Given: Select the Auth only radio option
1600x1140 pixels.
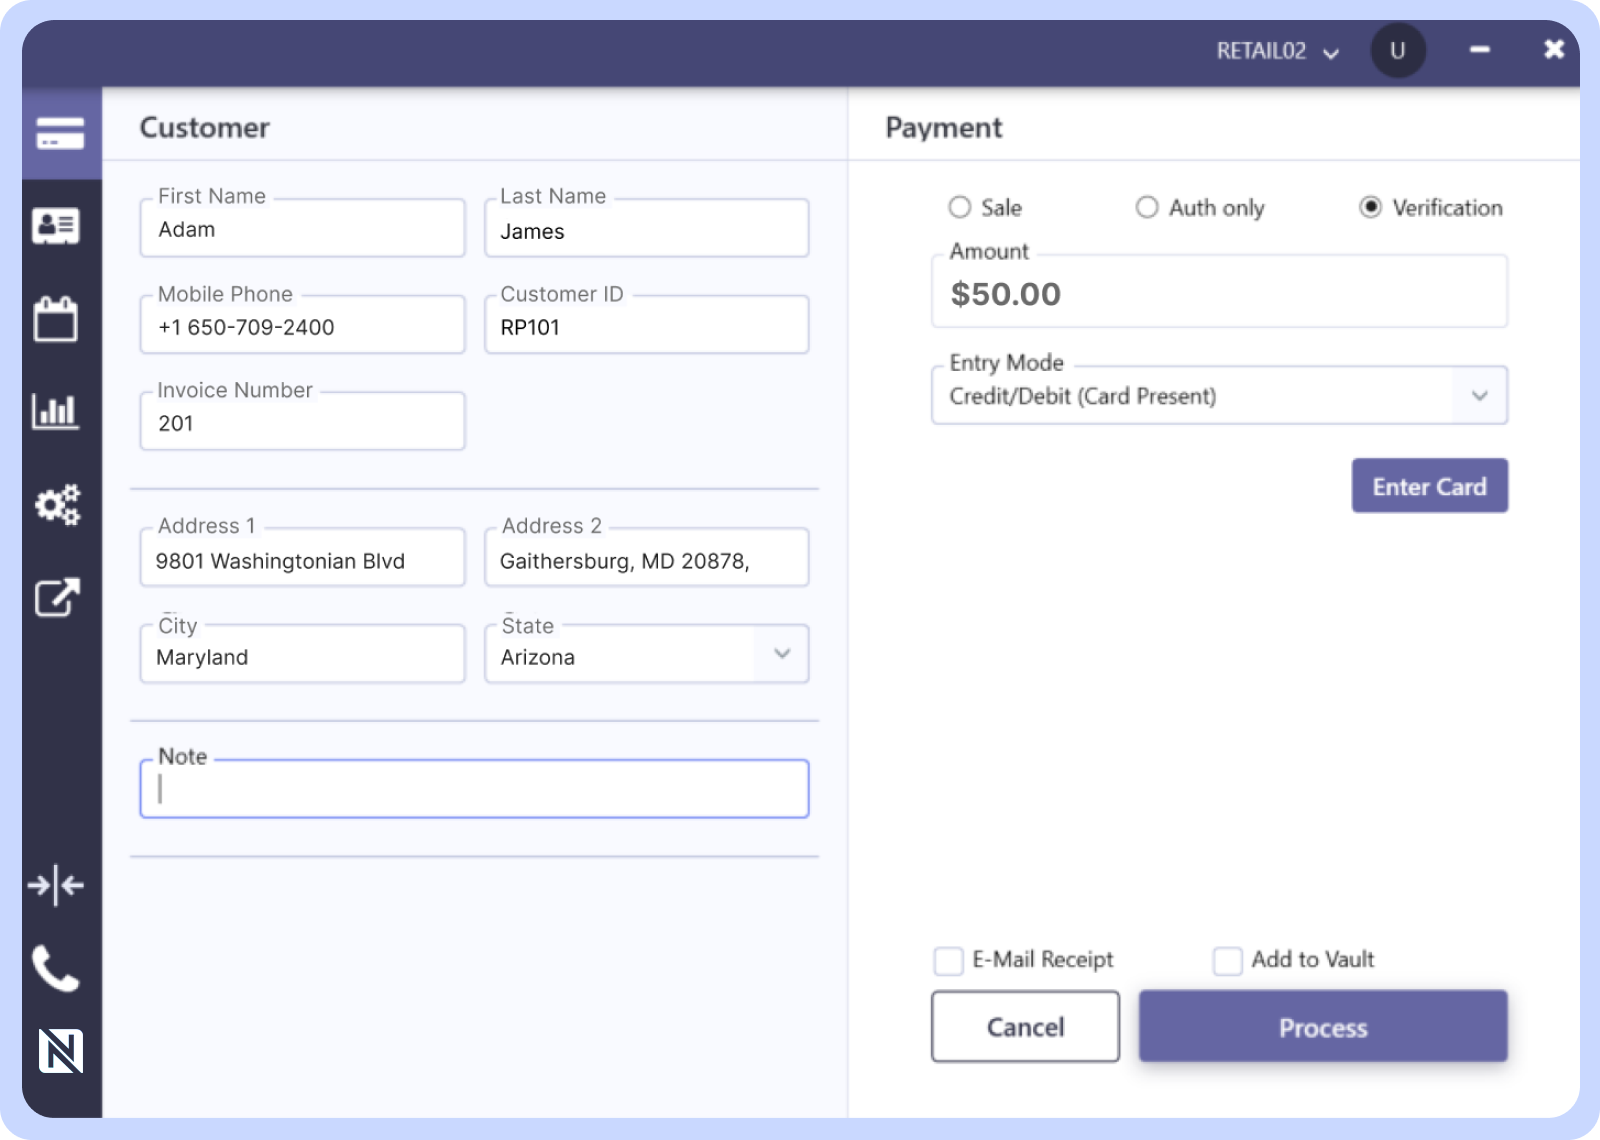Looking at the screenshot, I should pyautogui.click(x=1147, y=207).
